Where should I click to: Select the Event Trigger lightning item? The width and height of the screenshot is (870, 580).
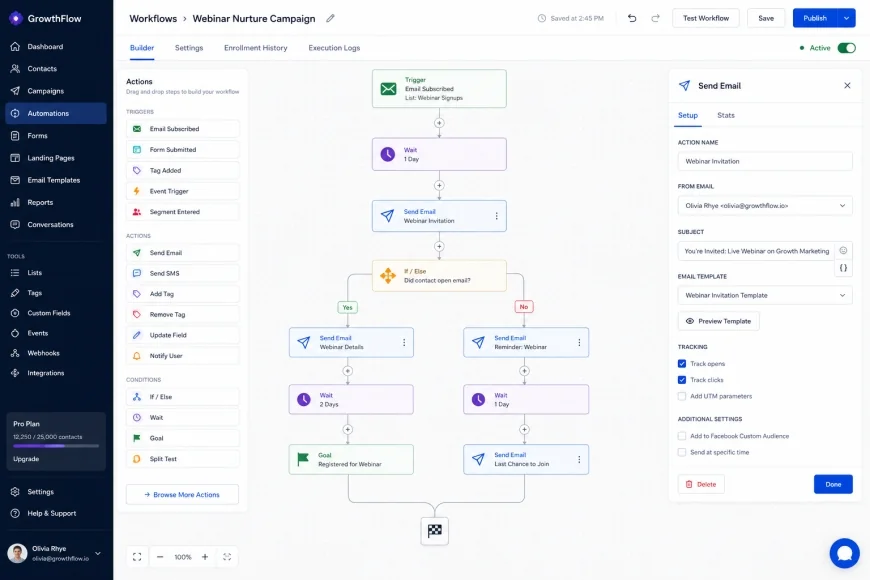click(183, 191)
